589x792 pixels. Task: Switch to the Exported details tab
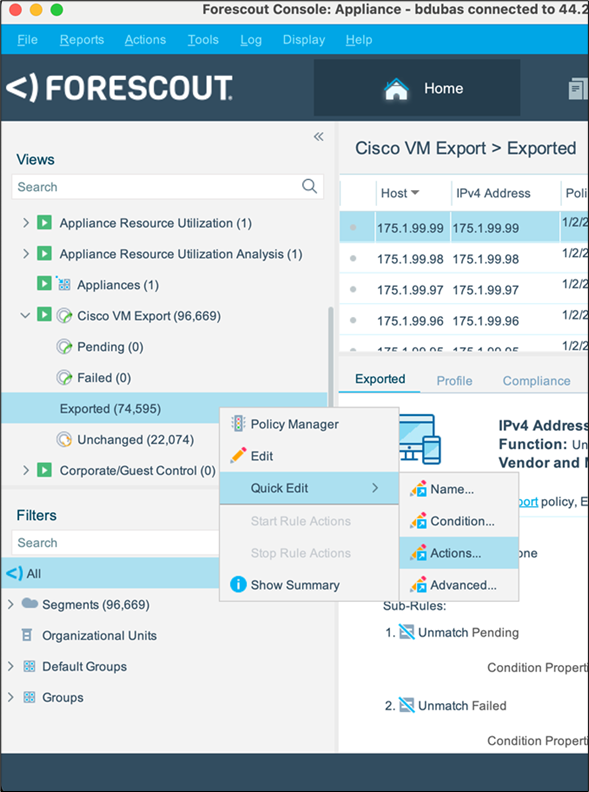tap(380, 379)
